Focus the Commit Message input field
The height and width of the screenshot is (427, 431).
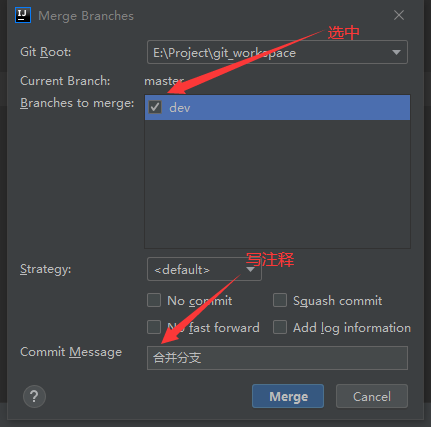(277, 358)
